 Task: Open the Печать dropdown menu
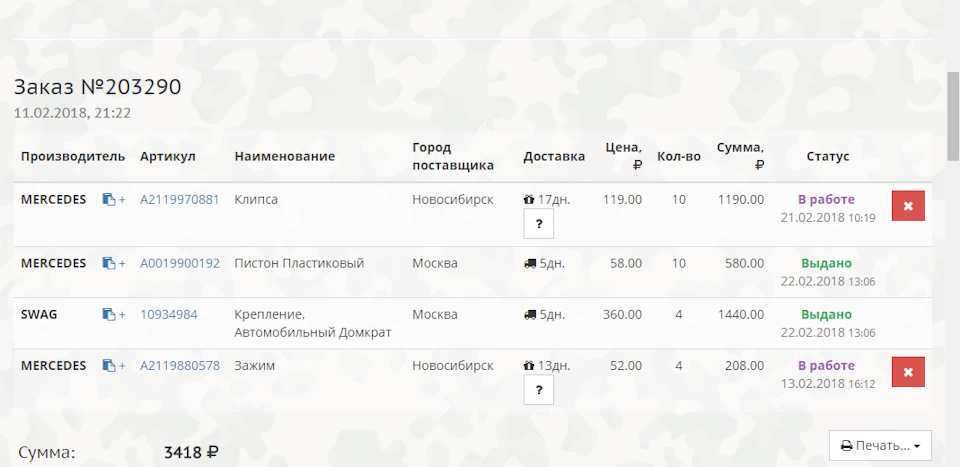880,445
